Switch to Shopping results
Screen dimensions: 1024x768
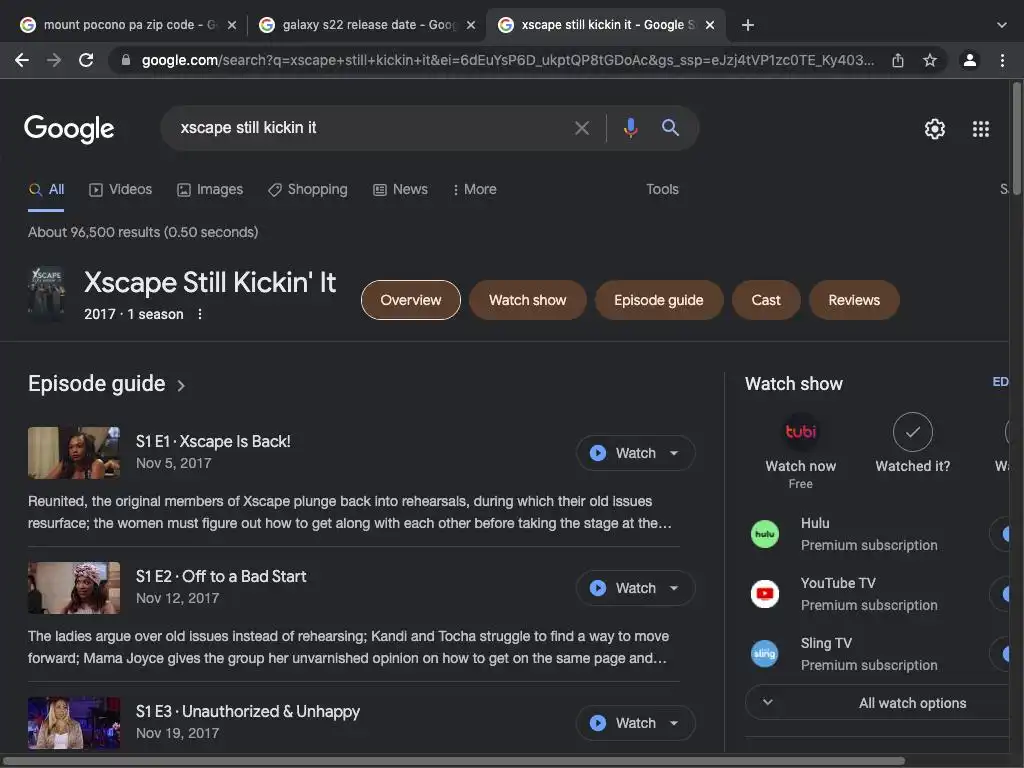tap(308, 189)
